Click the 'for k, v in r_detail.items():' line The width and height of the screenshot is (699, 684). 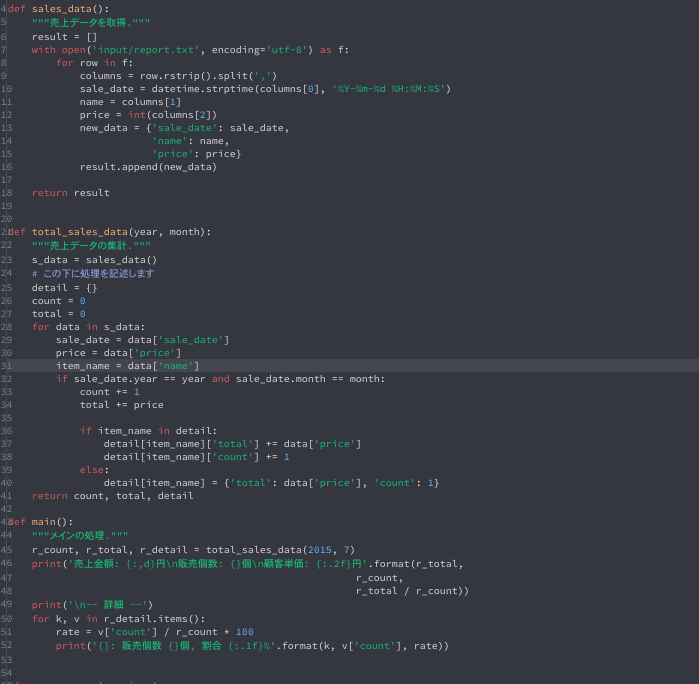click(x=119, y=619)
